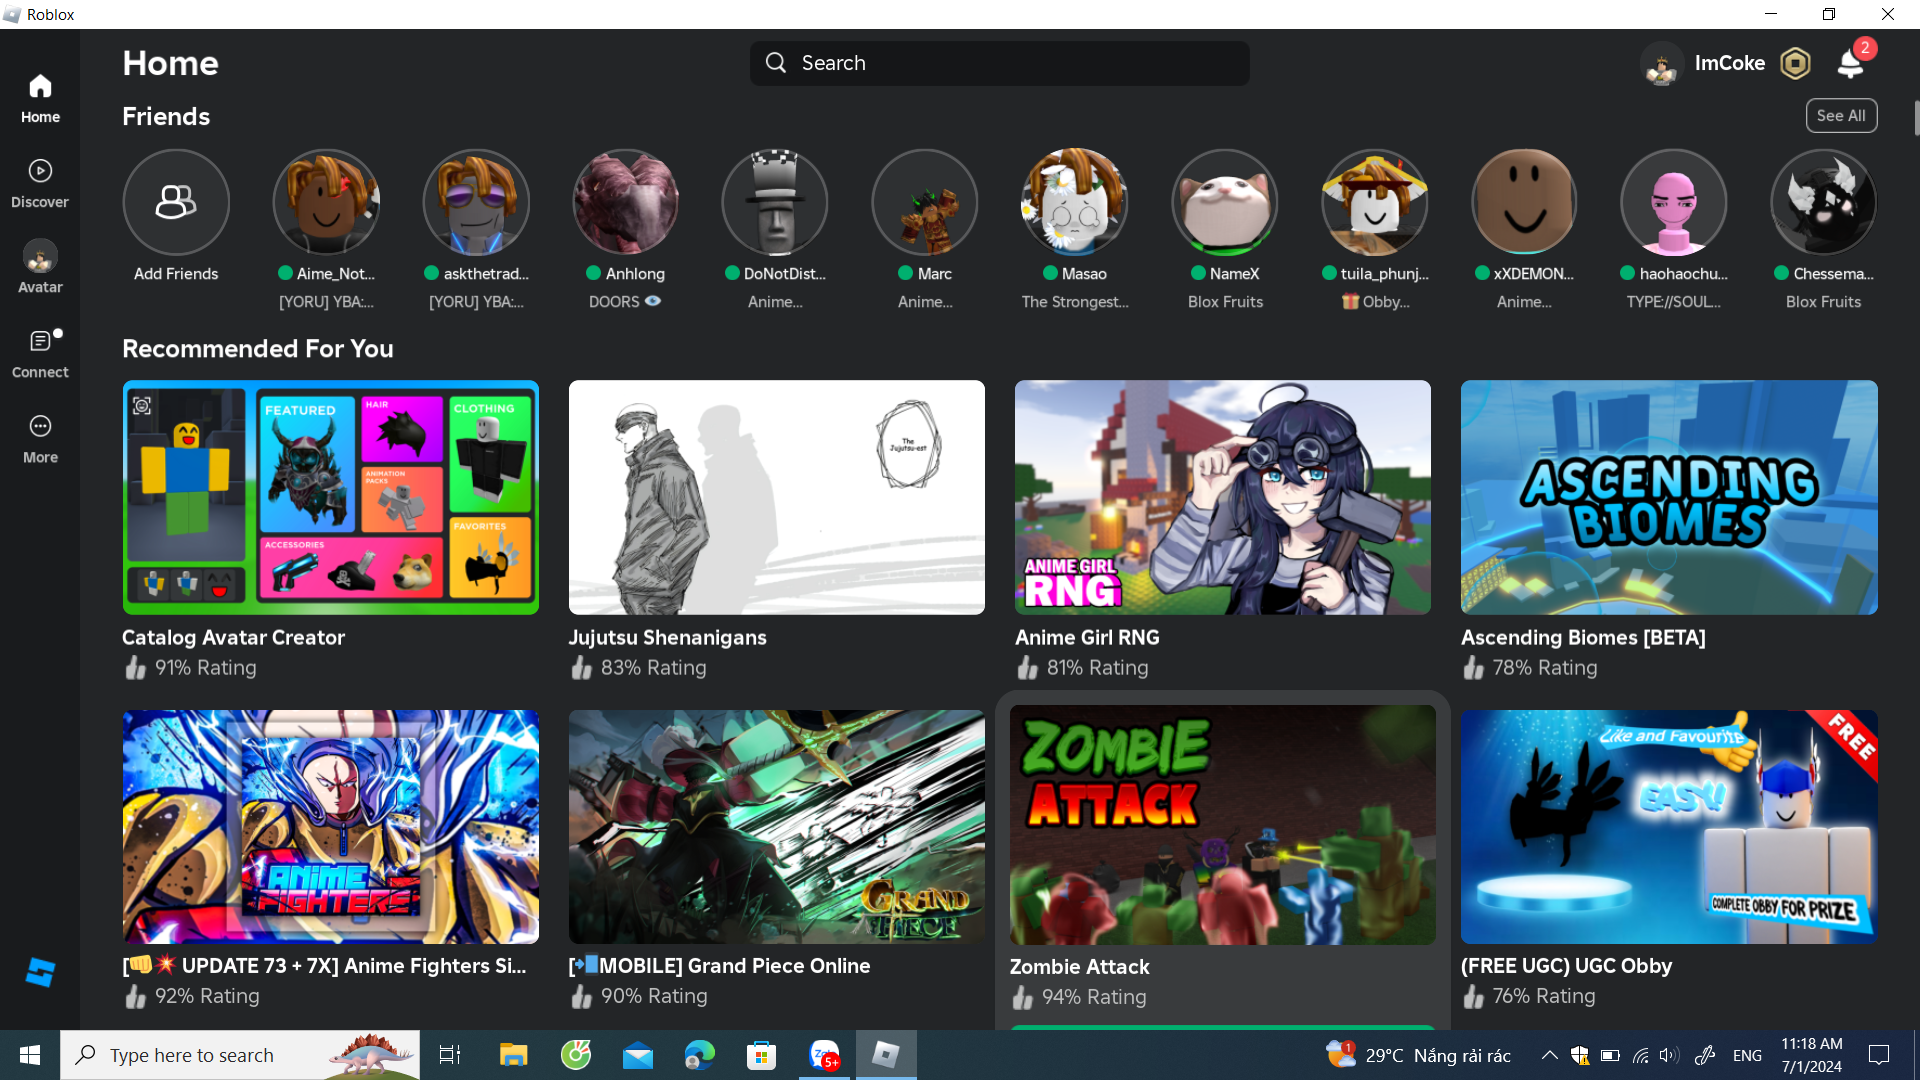Open Catalog Avatar Creator thumbnail
This screenshot has height=1080, width=1920.
331,497
